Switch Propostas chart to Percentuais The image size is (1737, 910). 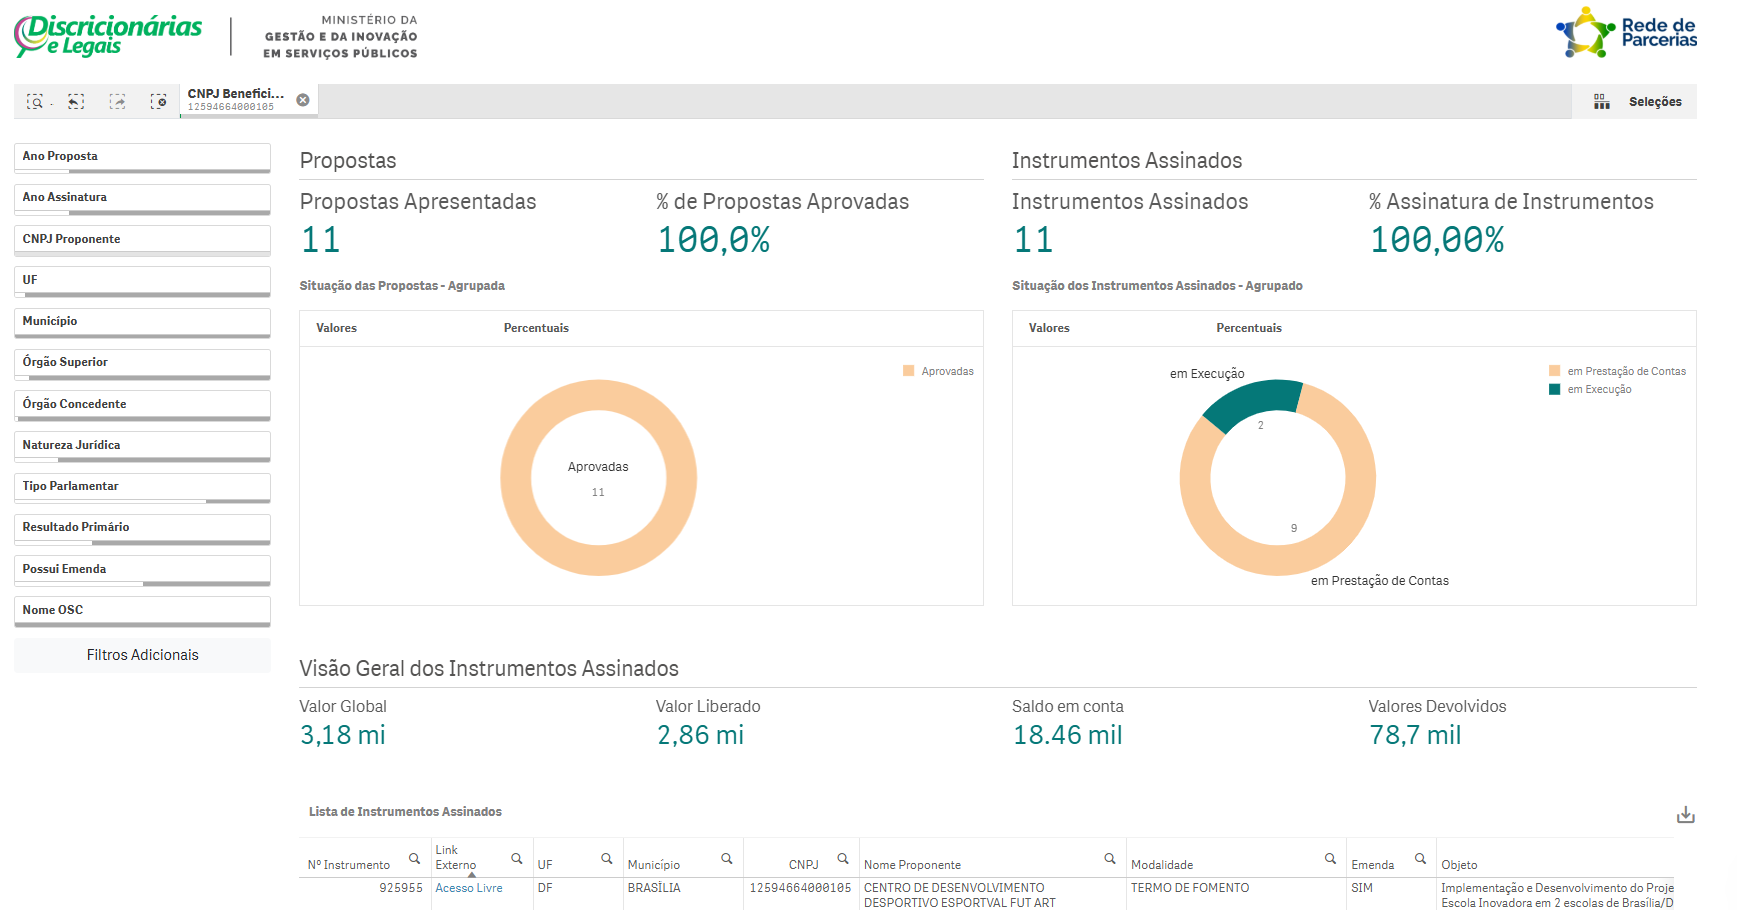click(536, 328)
